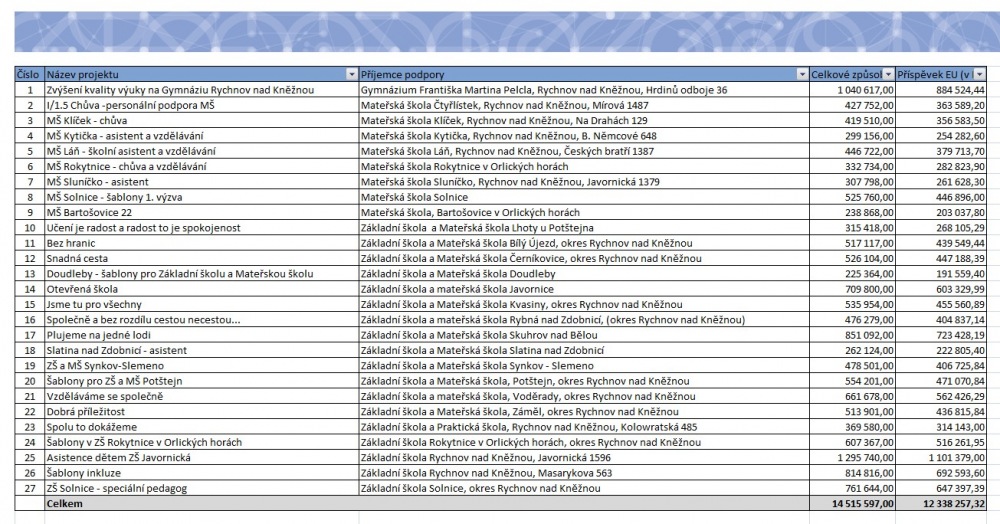The image size is (1000, 524).
Task: Click recipient 'Mateřská škola Čtyřlístek' cell
Action: [x=584, y=105]
